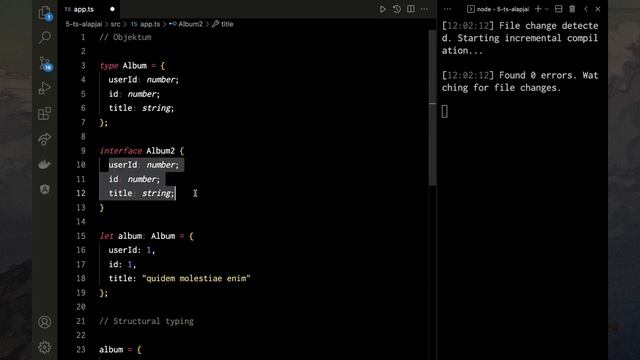Click "// Structural typing" comment
Image resolution: width=640 pixels, height=360 pixels.
(x=147, y=321)
